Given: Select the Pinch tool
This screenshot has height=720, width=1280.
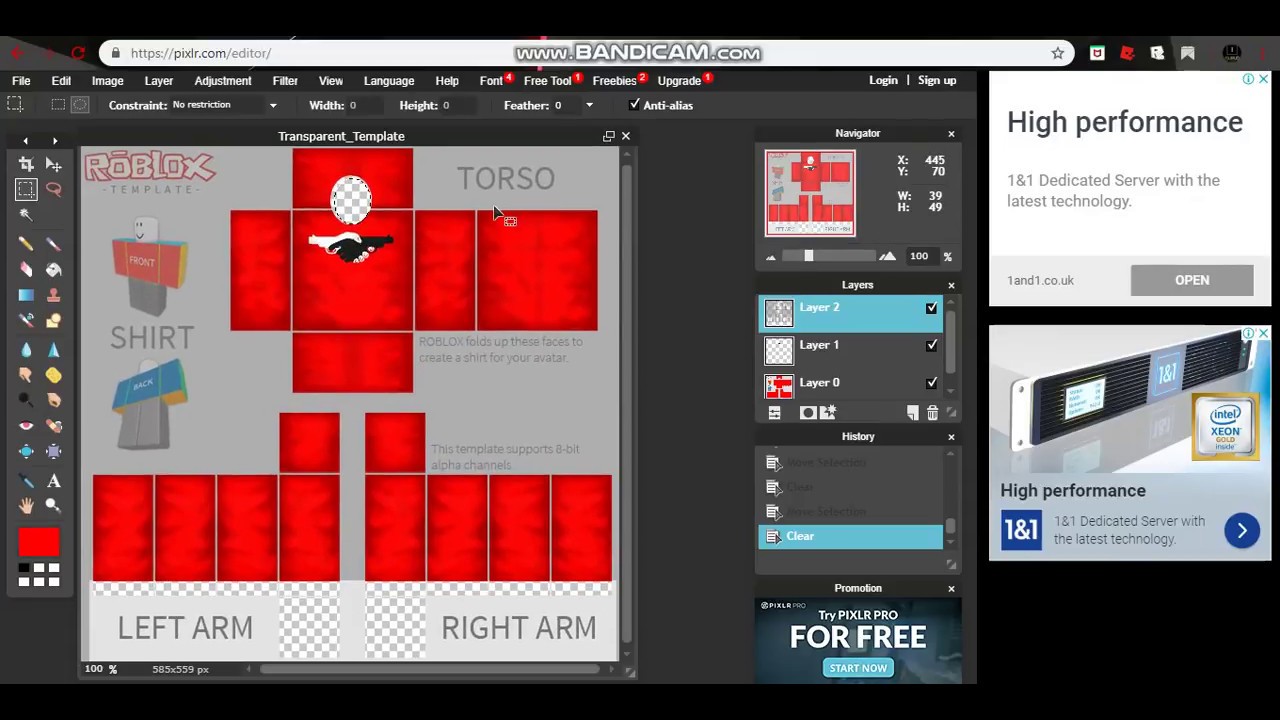Looking at the screenshot, I should (54, 451).
